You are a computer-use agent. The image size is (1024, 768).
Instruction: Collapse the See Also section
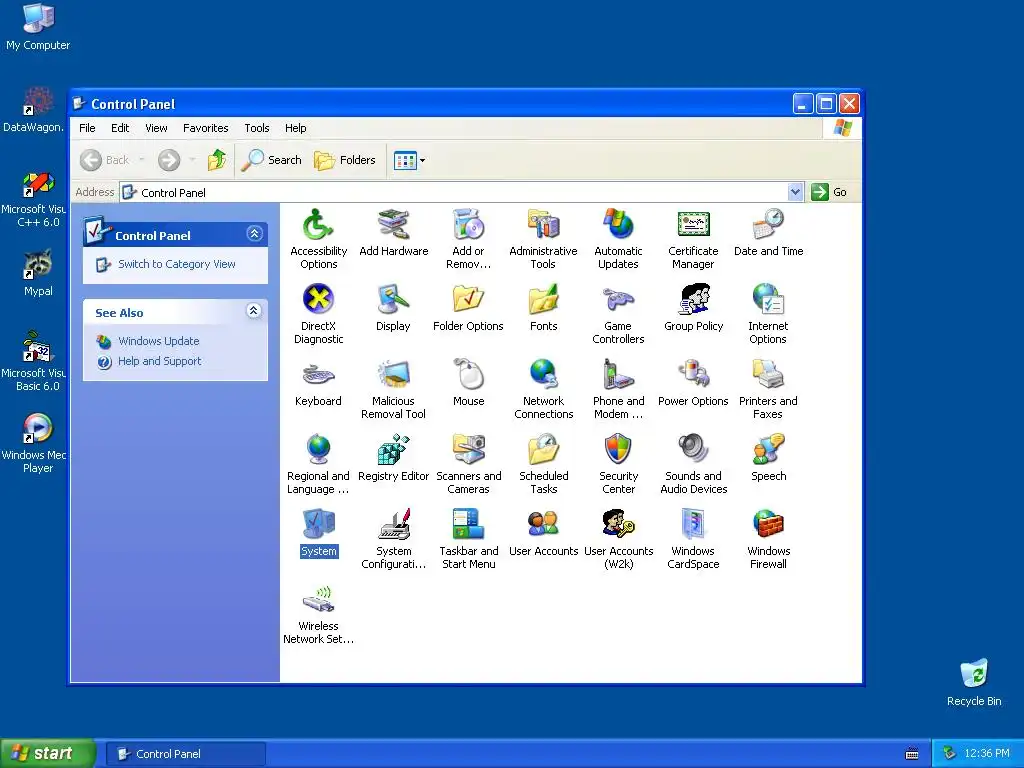pos(254,311)
